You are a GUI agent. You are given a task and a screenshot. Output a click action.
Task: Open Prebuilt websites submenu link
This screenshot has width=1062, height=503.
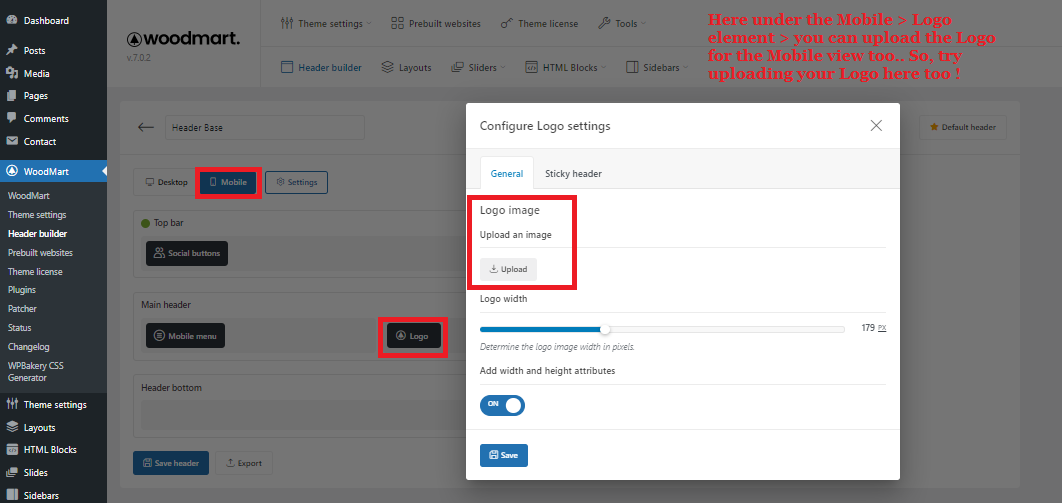pos(41,253)
